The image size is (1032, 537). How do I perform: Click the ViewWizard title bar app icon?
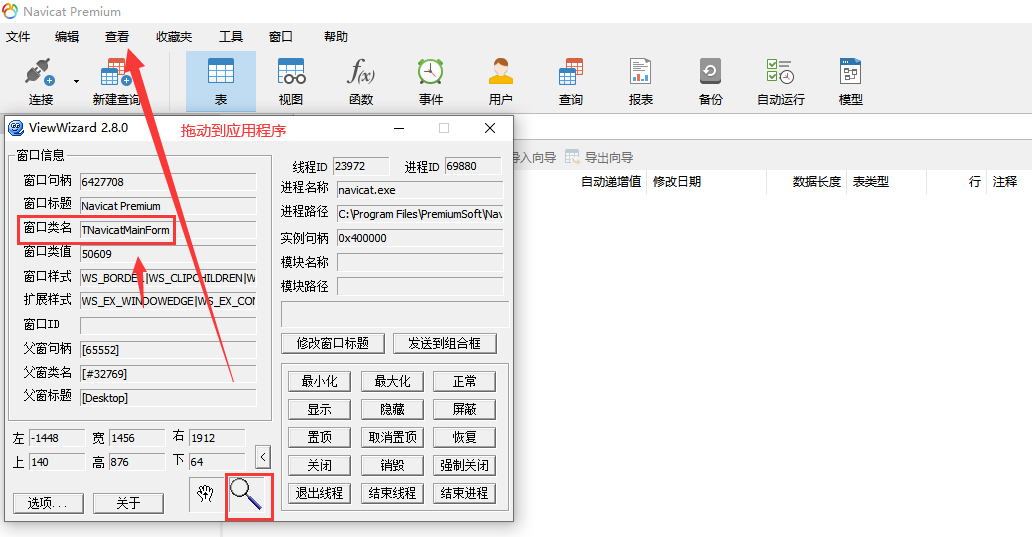[x=16, y=128]
